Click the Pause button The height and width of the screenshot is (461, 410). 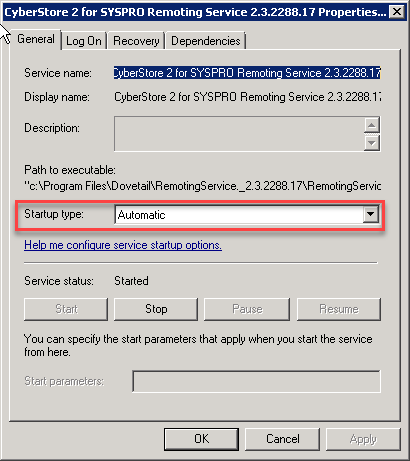pos(247,309)
